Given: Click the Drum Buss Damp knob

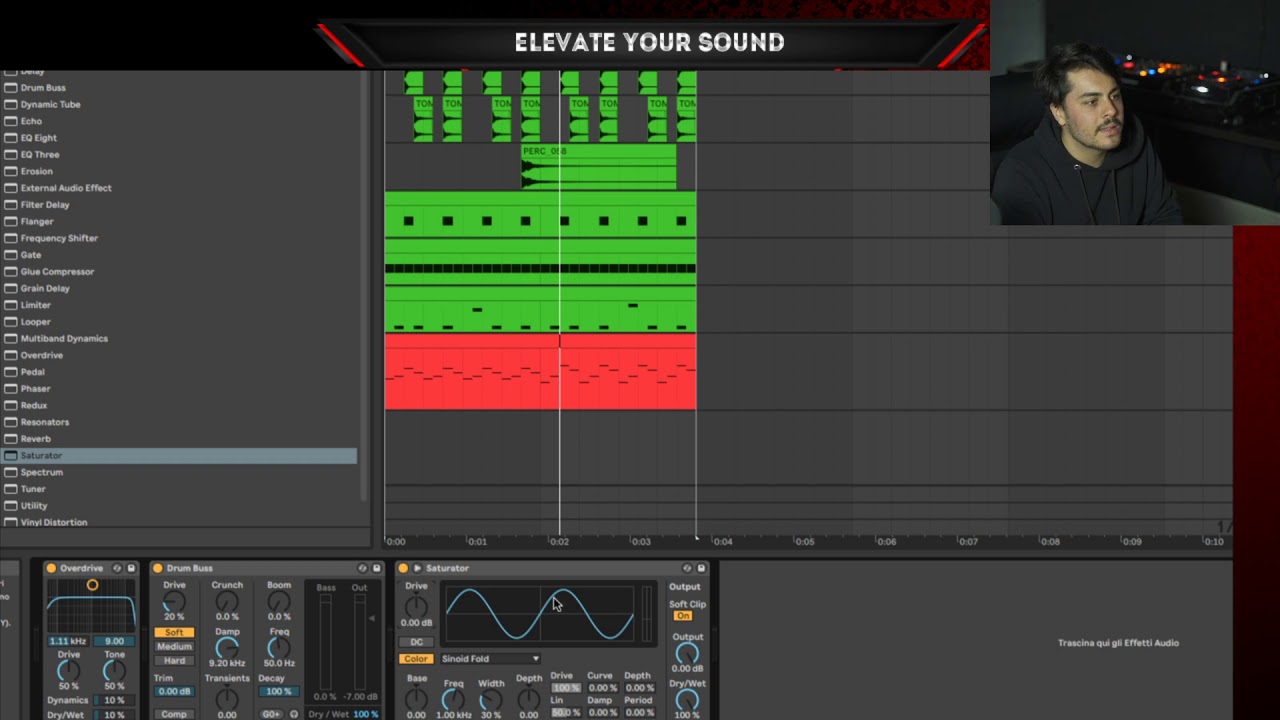Looking at the screenshot, I should pyautogui.click(x=227, y=648).
